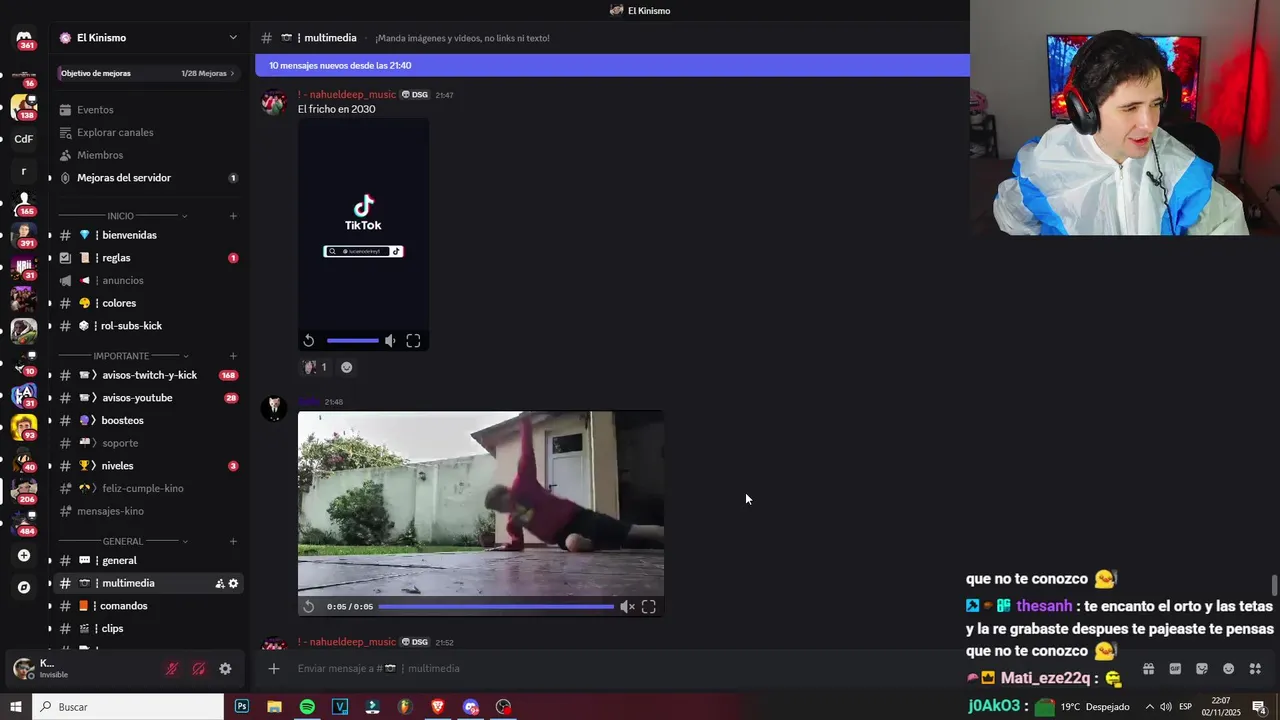The image size is (1280, 720).
Task: Open the niveles channel
Action: click(x=148, y=466)
